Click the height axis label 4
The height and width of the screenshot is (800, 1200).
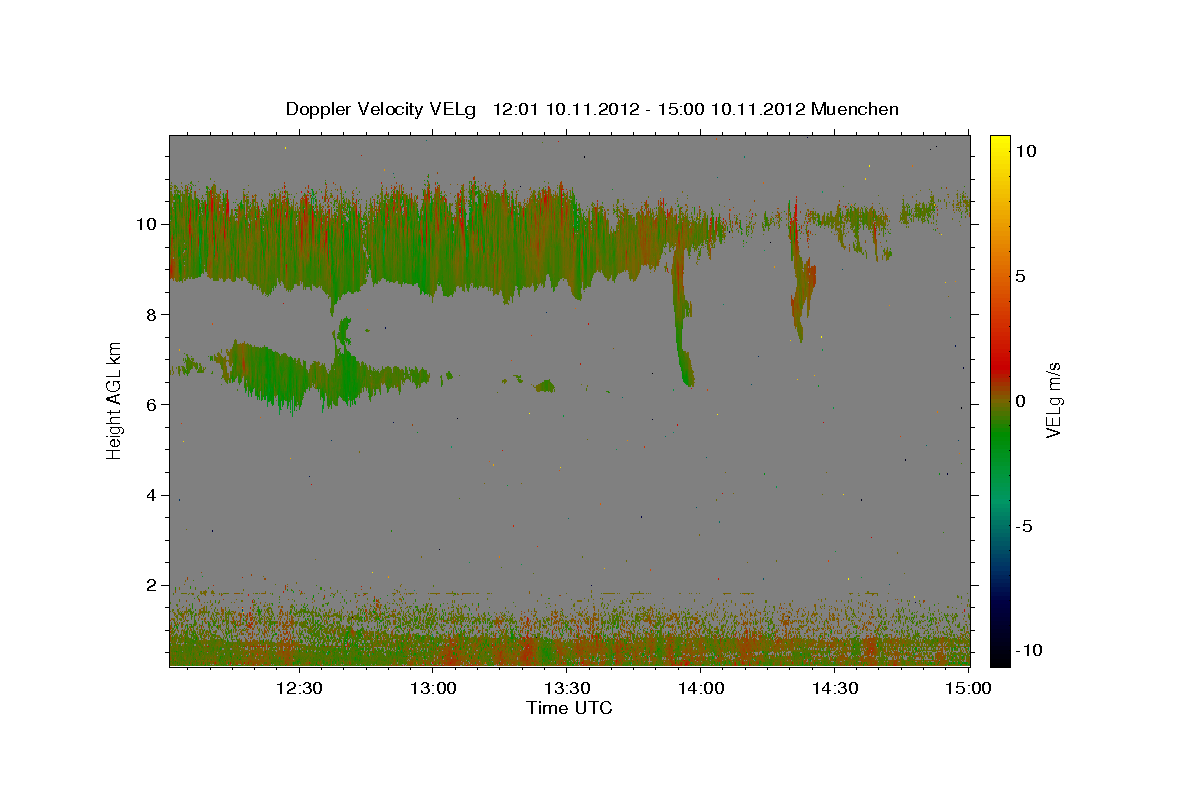click(151, 494)
